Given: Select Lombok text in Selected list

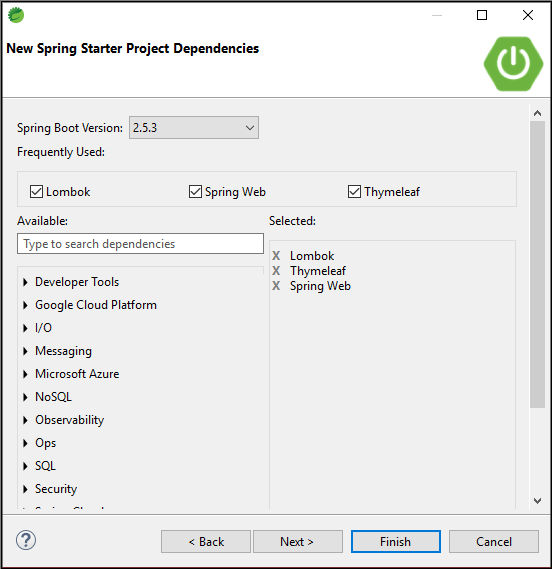Looking at the screenshot, I should pyautogui.click(x=312, y=256).
